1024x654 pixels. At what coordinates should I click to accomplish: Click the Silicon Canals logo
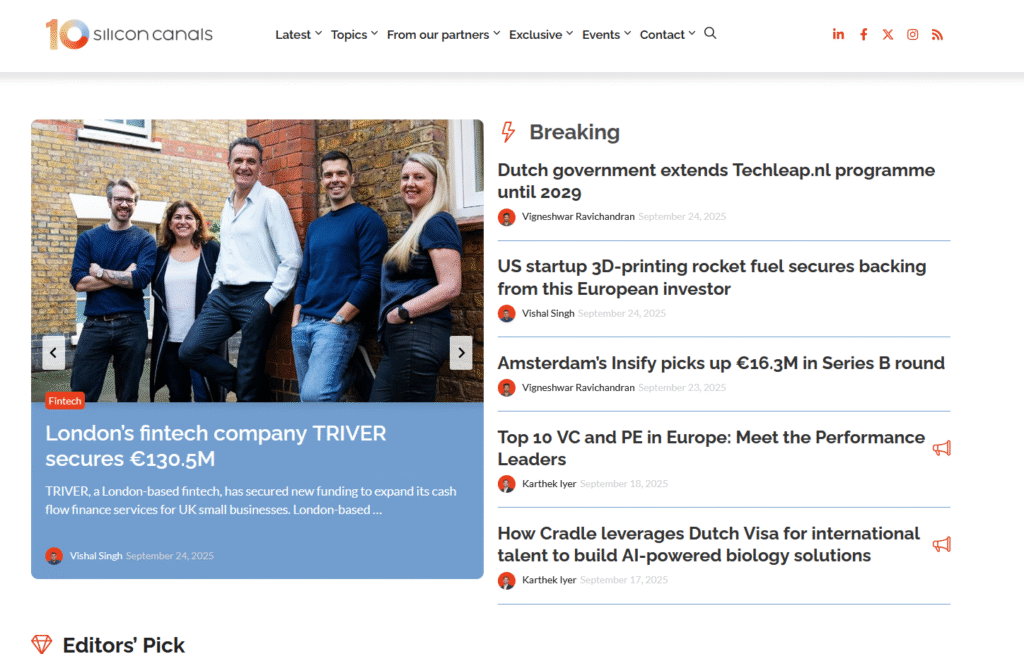(129, 34)
